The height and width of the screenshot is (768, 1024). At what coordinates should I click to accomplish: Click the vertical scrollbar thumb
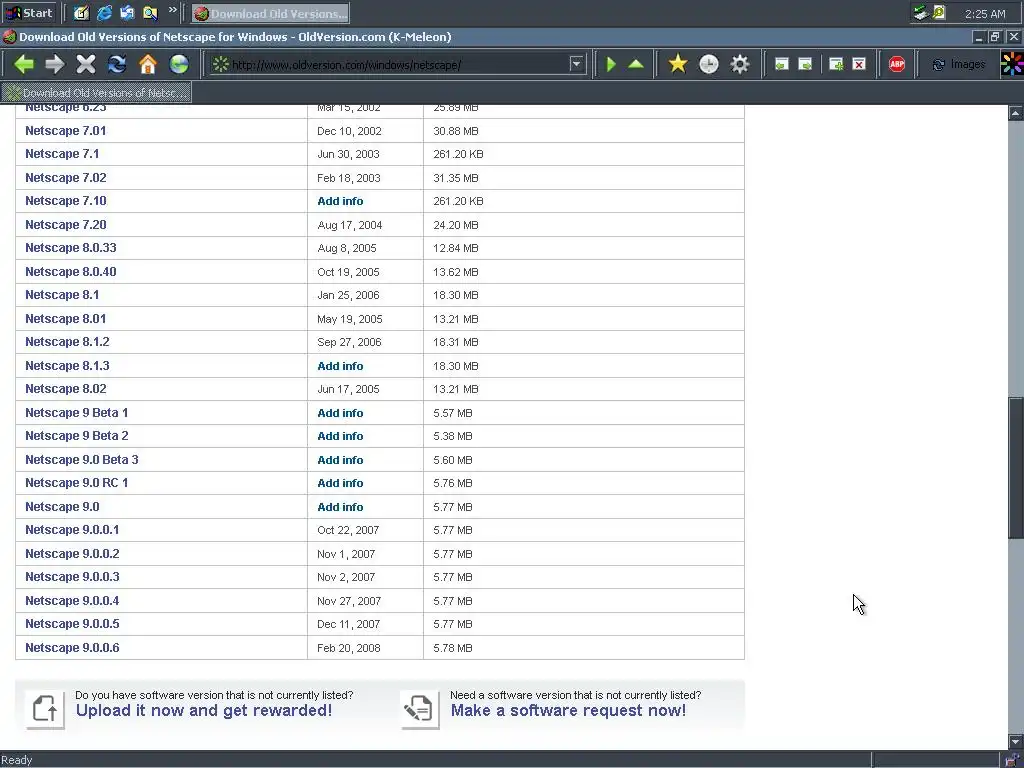[x=1016, y=468]
